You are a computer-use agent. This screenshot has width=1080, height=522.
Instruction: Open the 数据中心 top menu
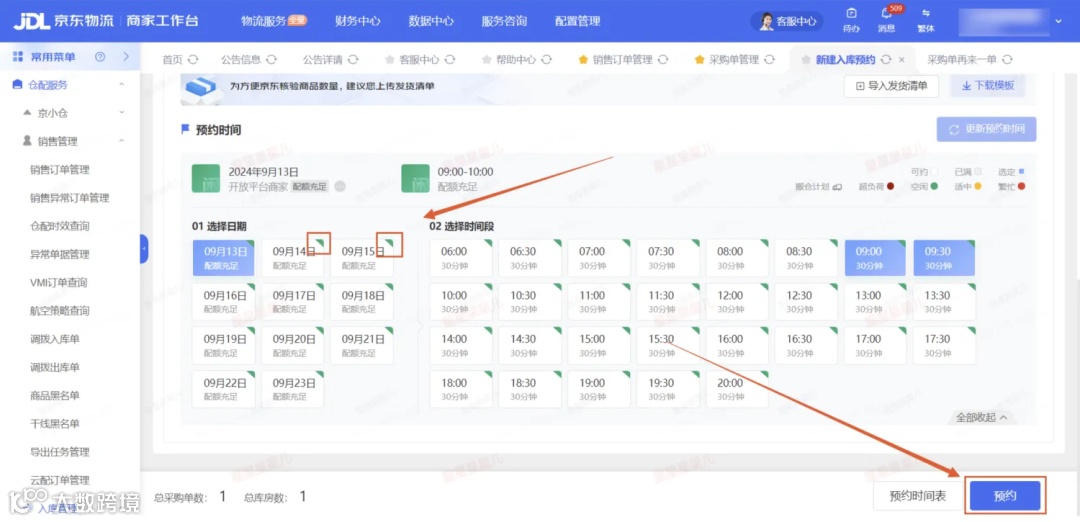coord(430,21)
